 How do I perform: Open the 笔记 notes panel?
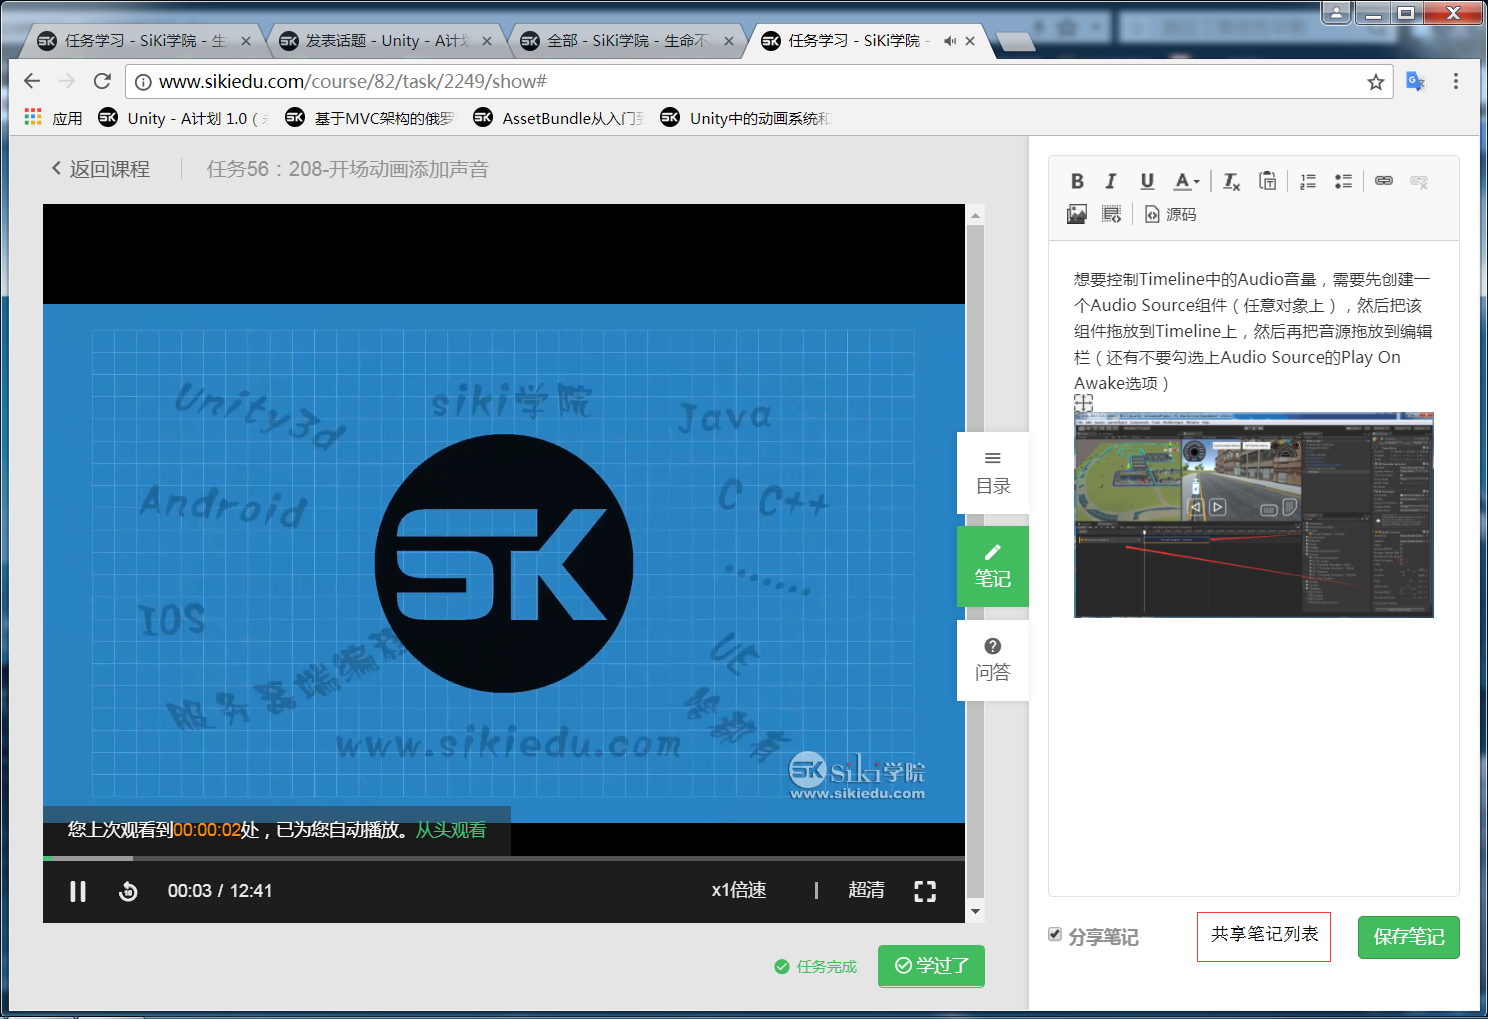pyautogui.click(x=993, y=566)
